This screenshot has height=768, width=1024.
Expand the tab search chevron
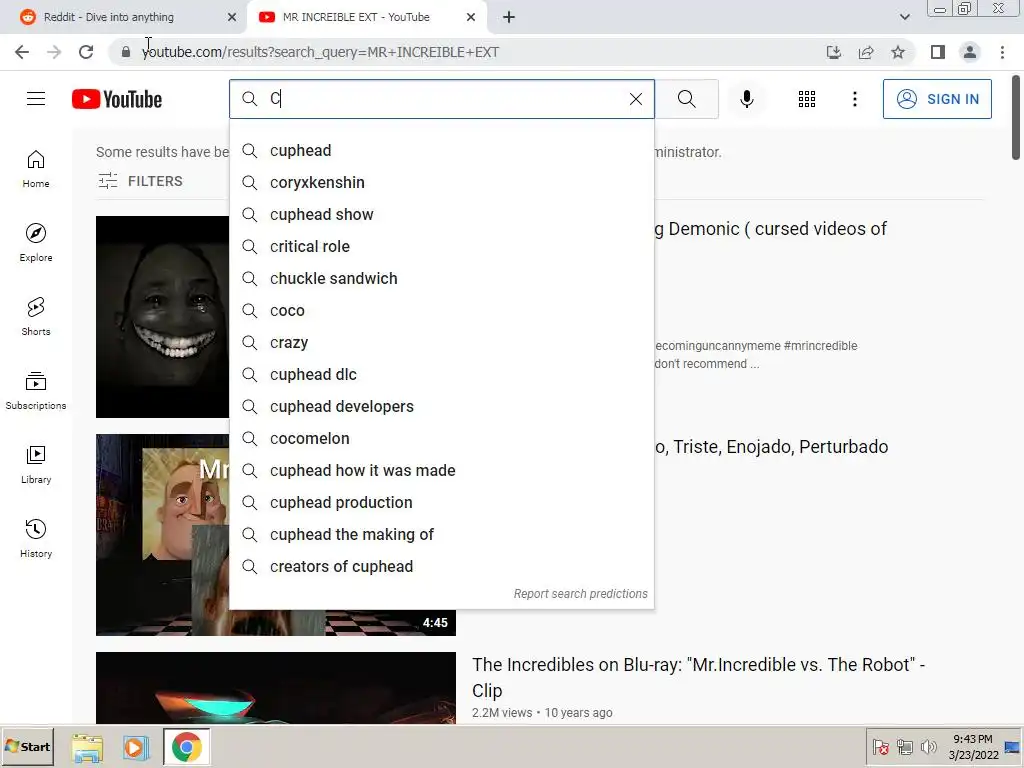904,17
